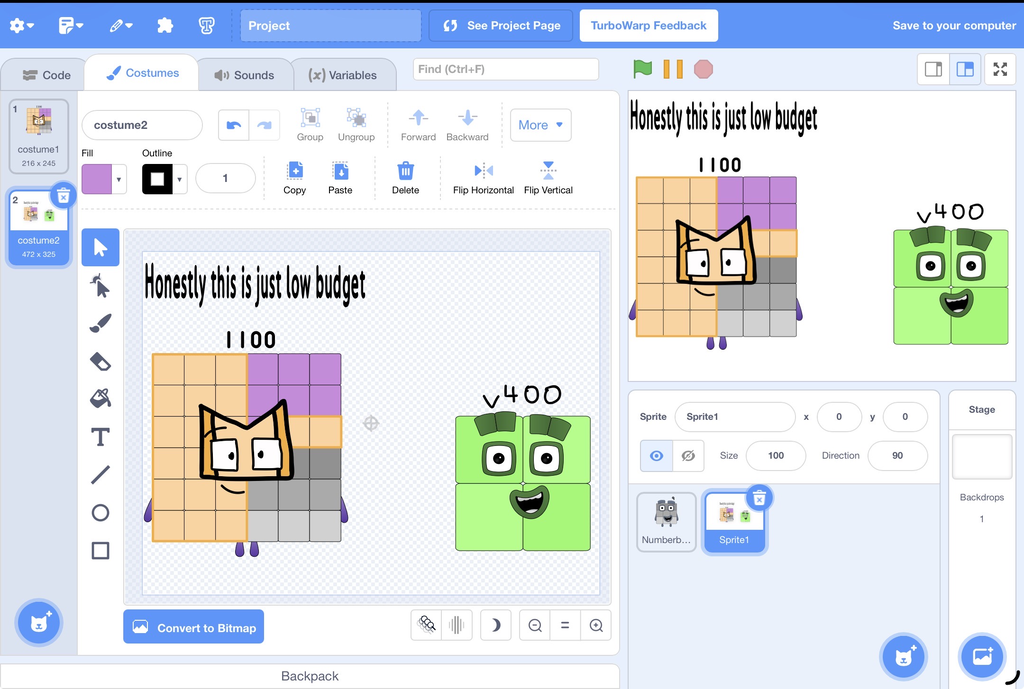Select the Reshape tool
This screenshot has width=1024, height=689.
tap(100, 285)
